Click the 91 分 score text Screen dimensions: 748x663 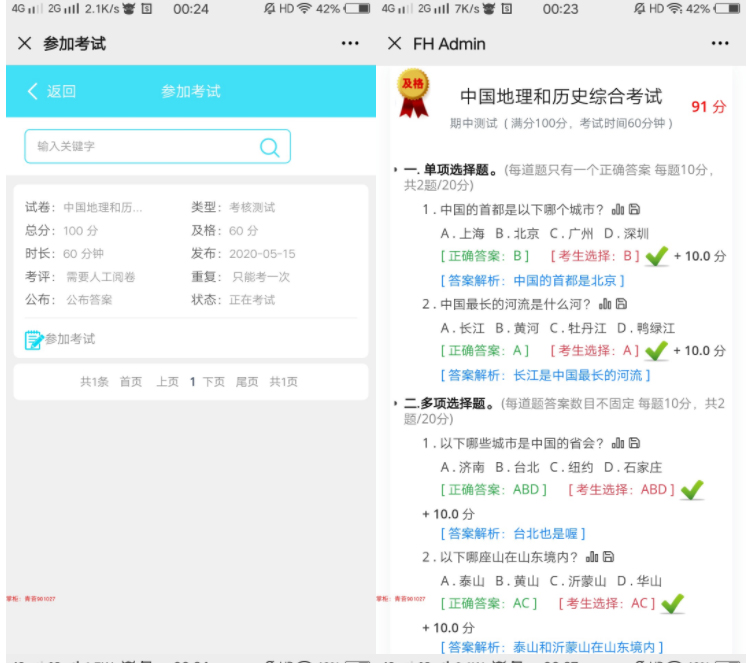point(709,106)
